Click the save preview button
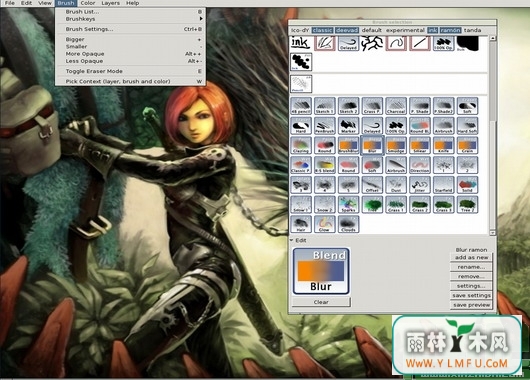 (471, 305)
